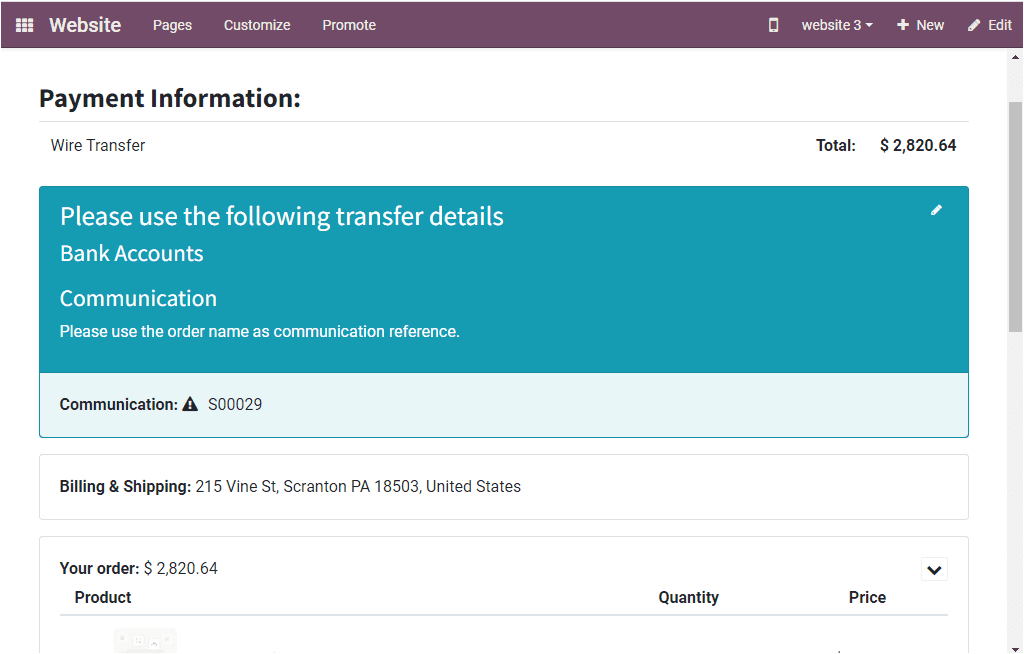Click the warning triangle next to S00029
Viewport: 1024px width, 654px height.
pos(189,404)
